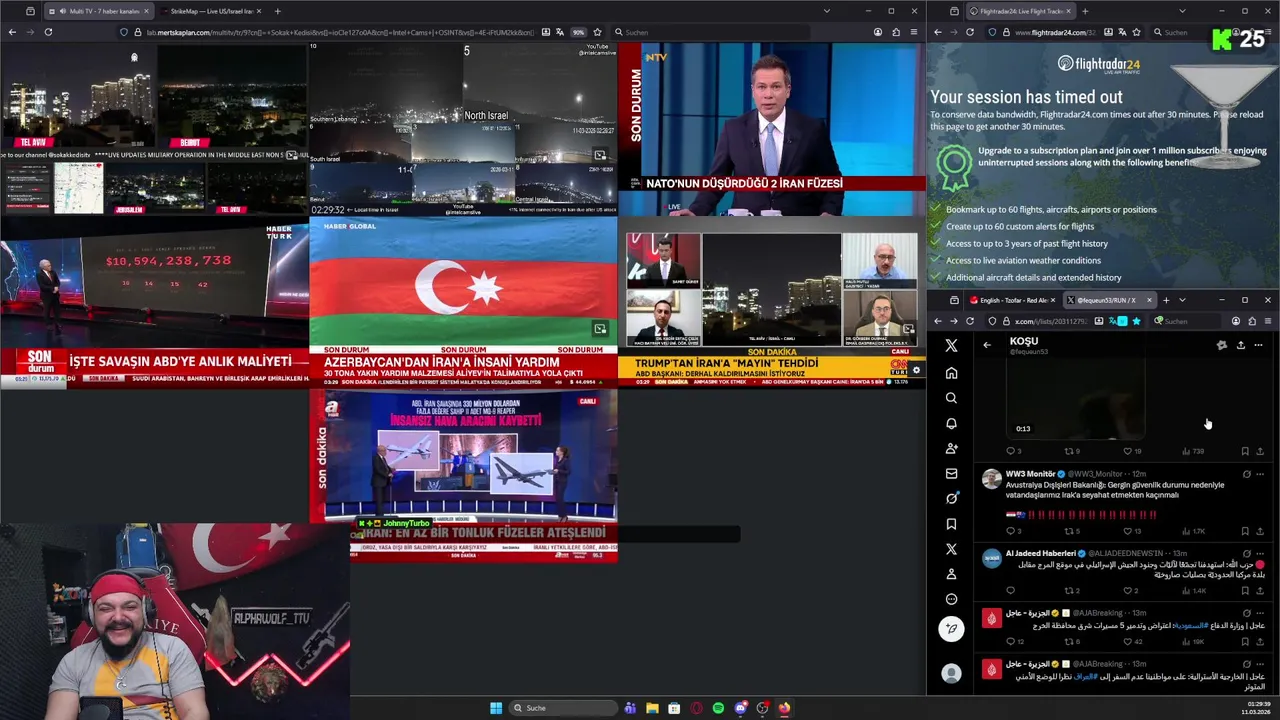Open Firefox hamburger menu in X window
The image size is (1280, 720).
coord(1268,321)
